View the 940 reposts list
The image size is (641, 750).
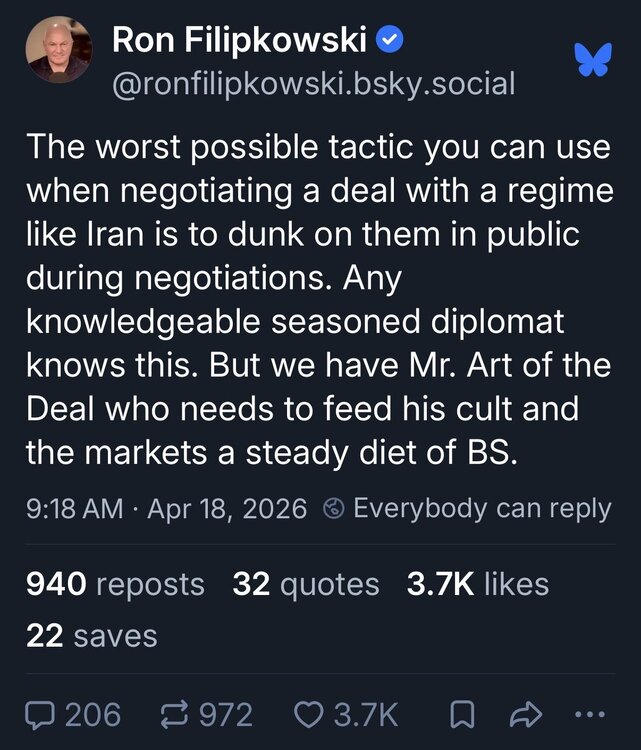[x=116, y=584]
